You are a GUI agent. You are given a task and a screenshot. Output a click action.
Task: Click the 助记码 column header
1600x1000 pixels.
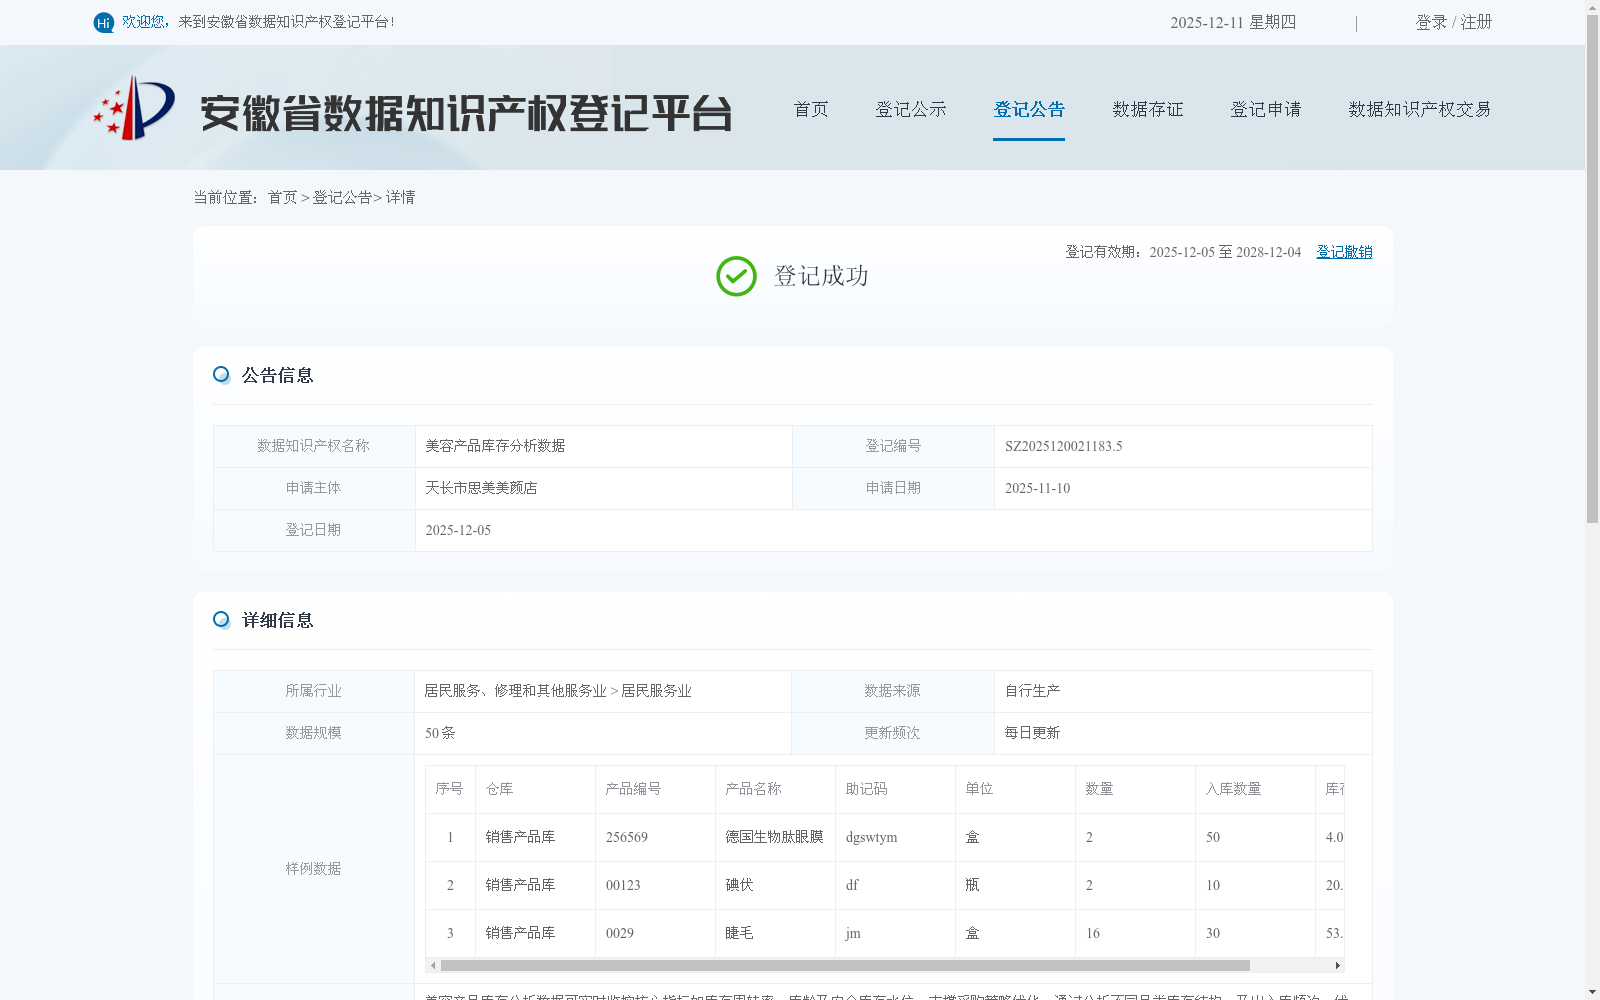pos(866,789)
